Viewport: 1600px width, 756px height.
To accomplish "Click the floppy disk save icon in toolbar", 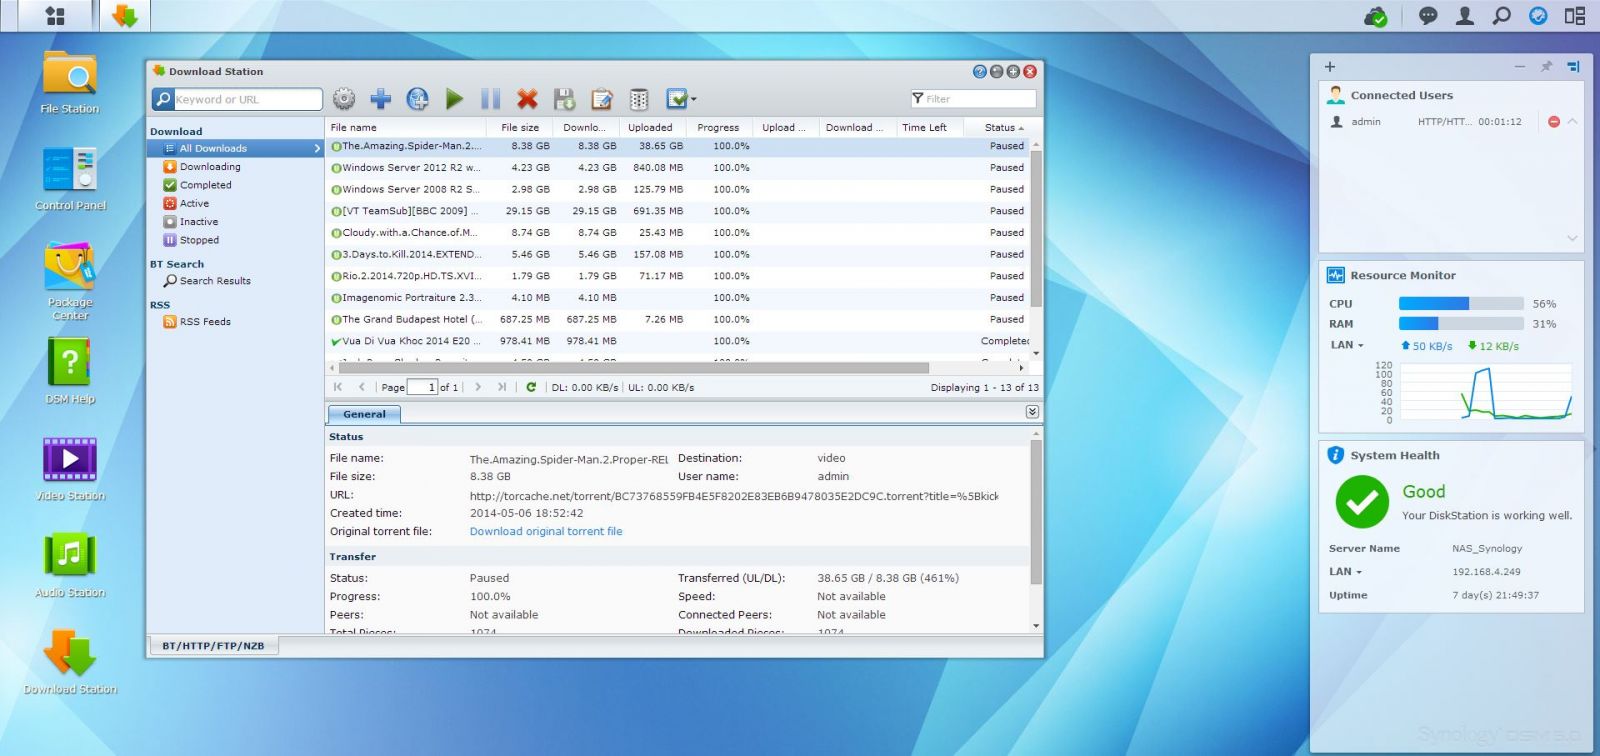I will point(564,99).
